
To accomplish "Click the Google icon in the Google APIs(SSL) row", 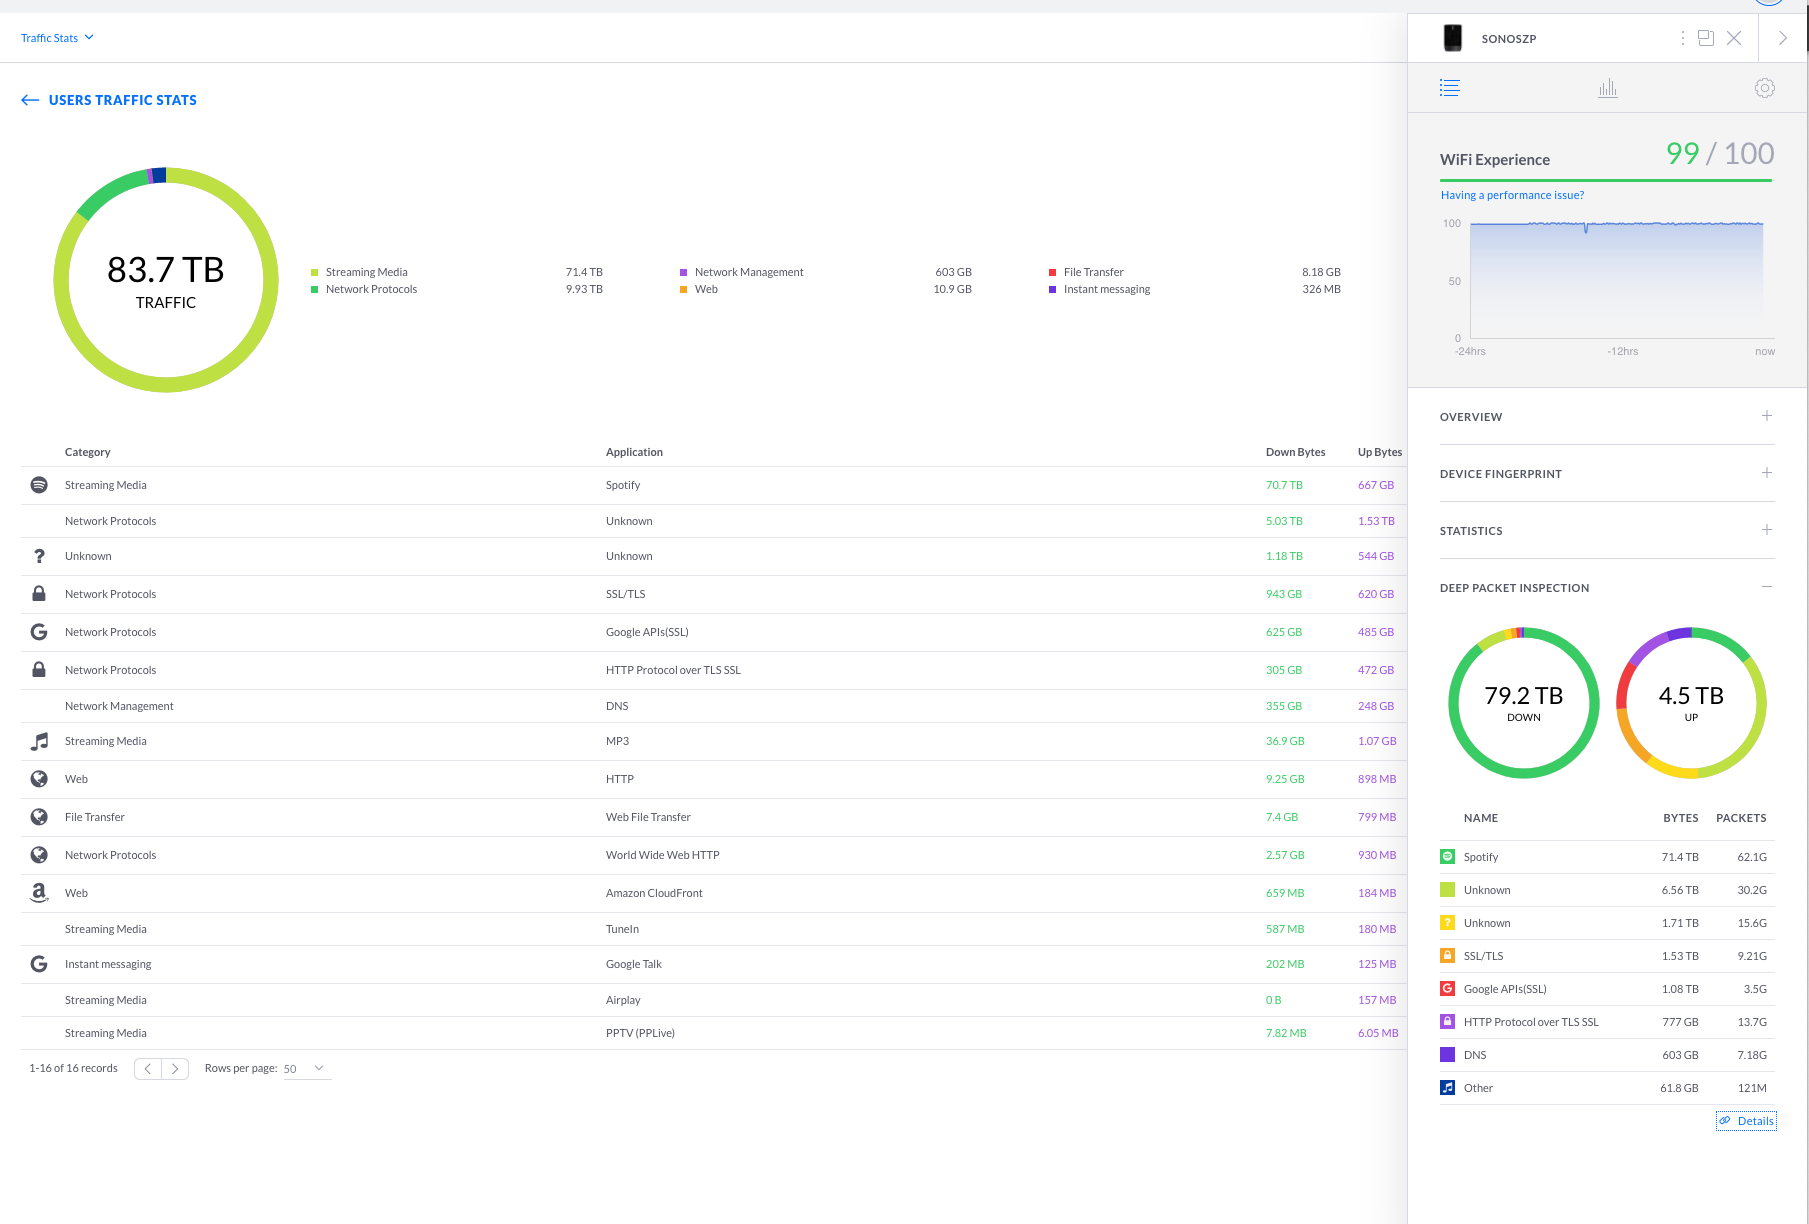I will (39, 632).
